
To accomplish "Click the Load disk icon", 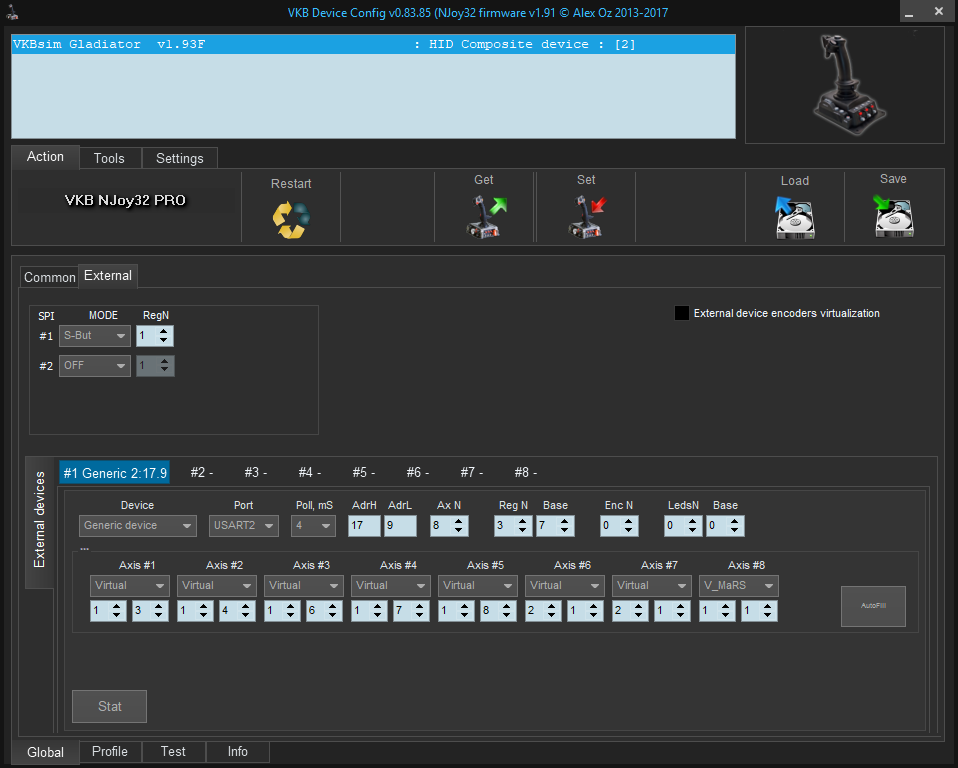I will point(794,217).
